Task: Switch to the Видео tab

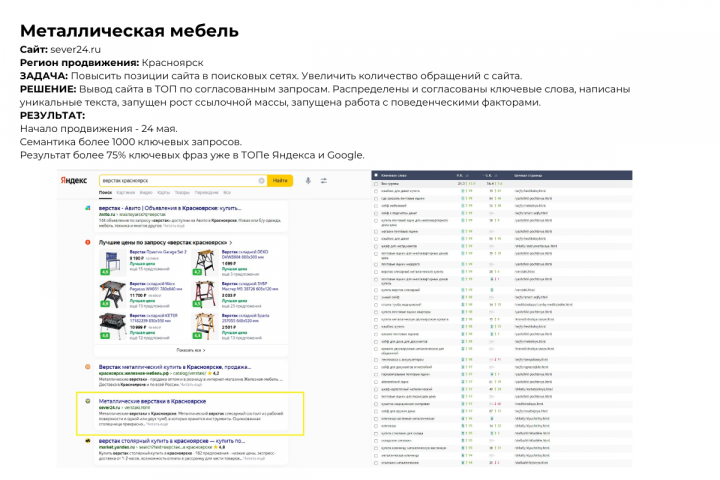Action: (146, 192)
